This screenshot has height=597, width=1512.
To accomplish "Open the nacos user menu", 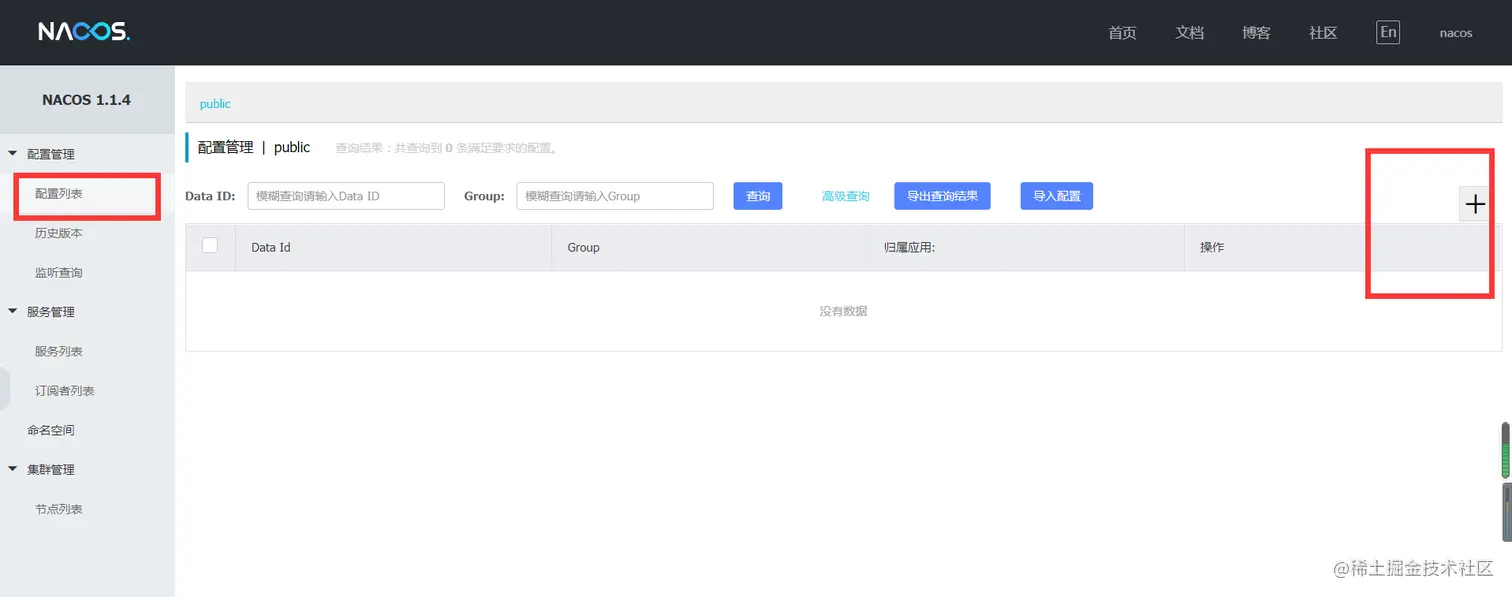I will point(1456,33).
